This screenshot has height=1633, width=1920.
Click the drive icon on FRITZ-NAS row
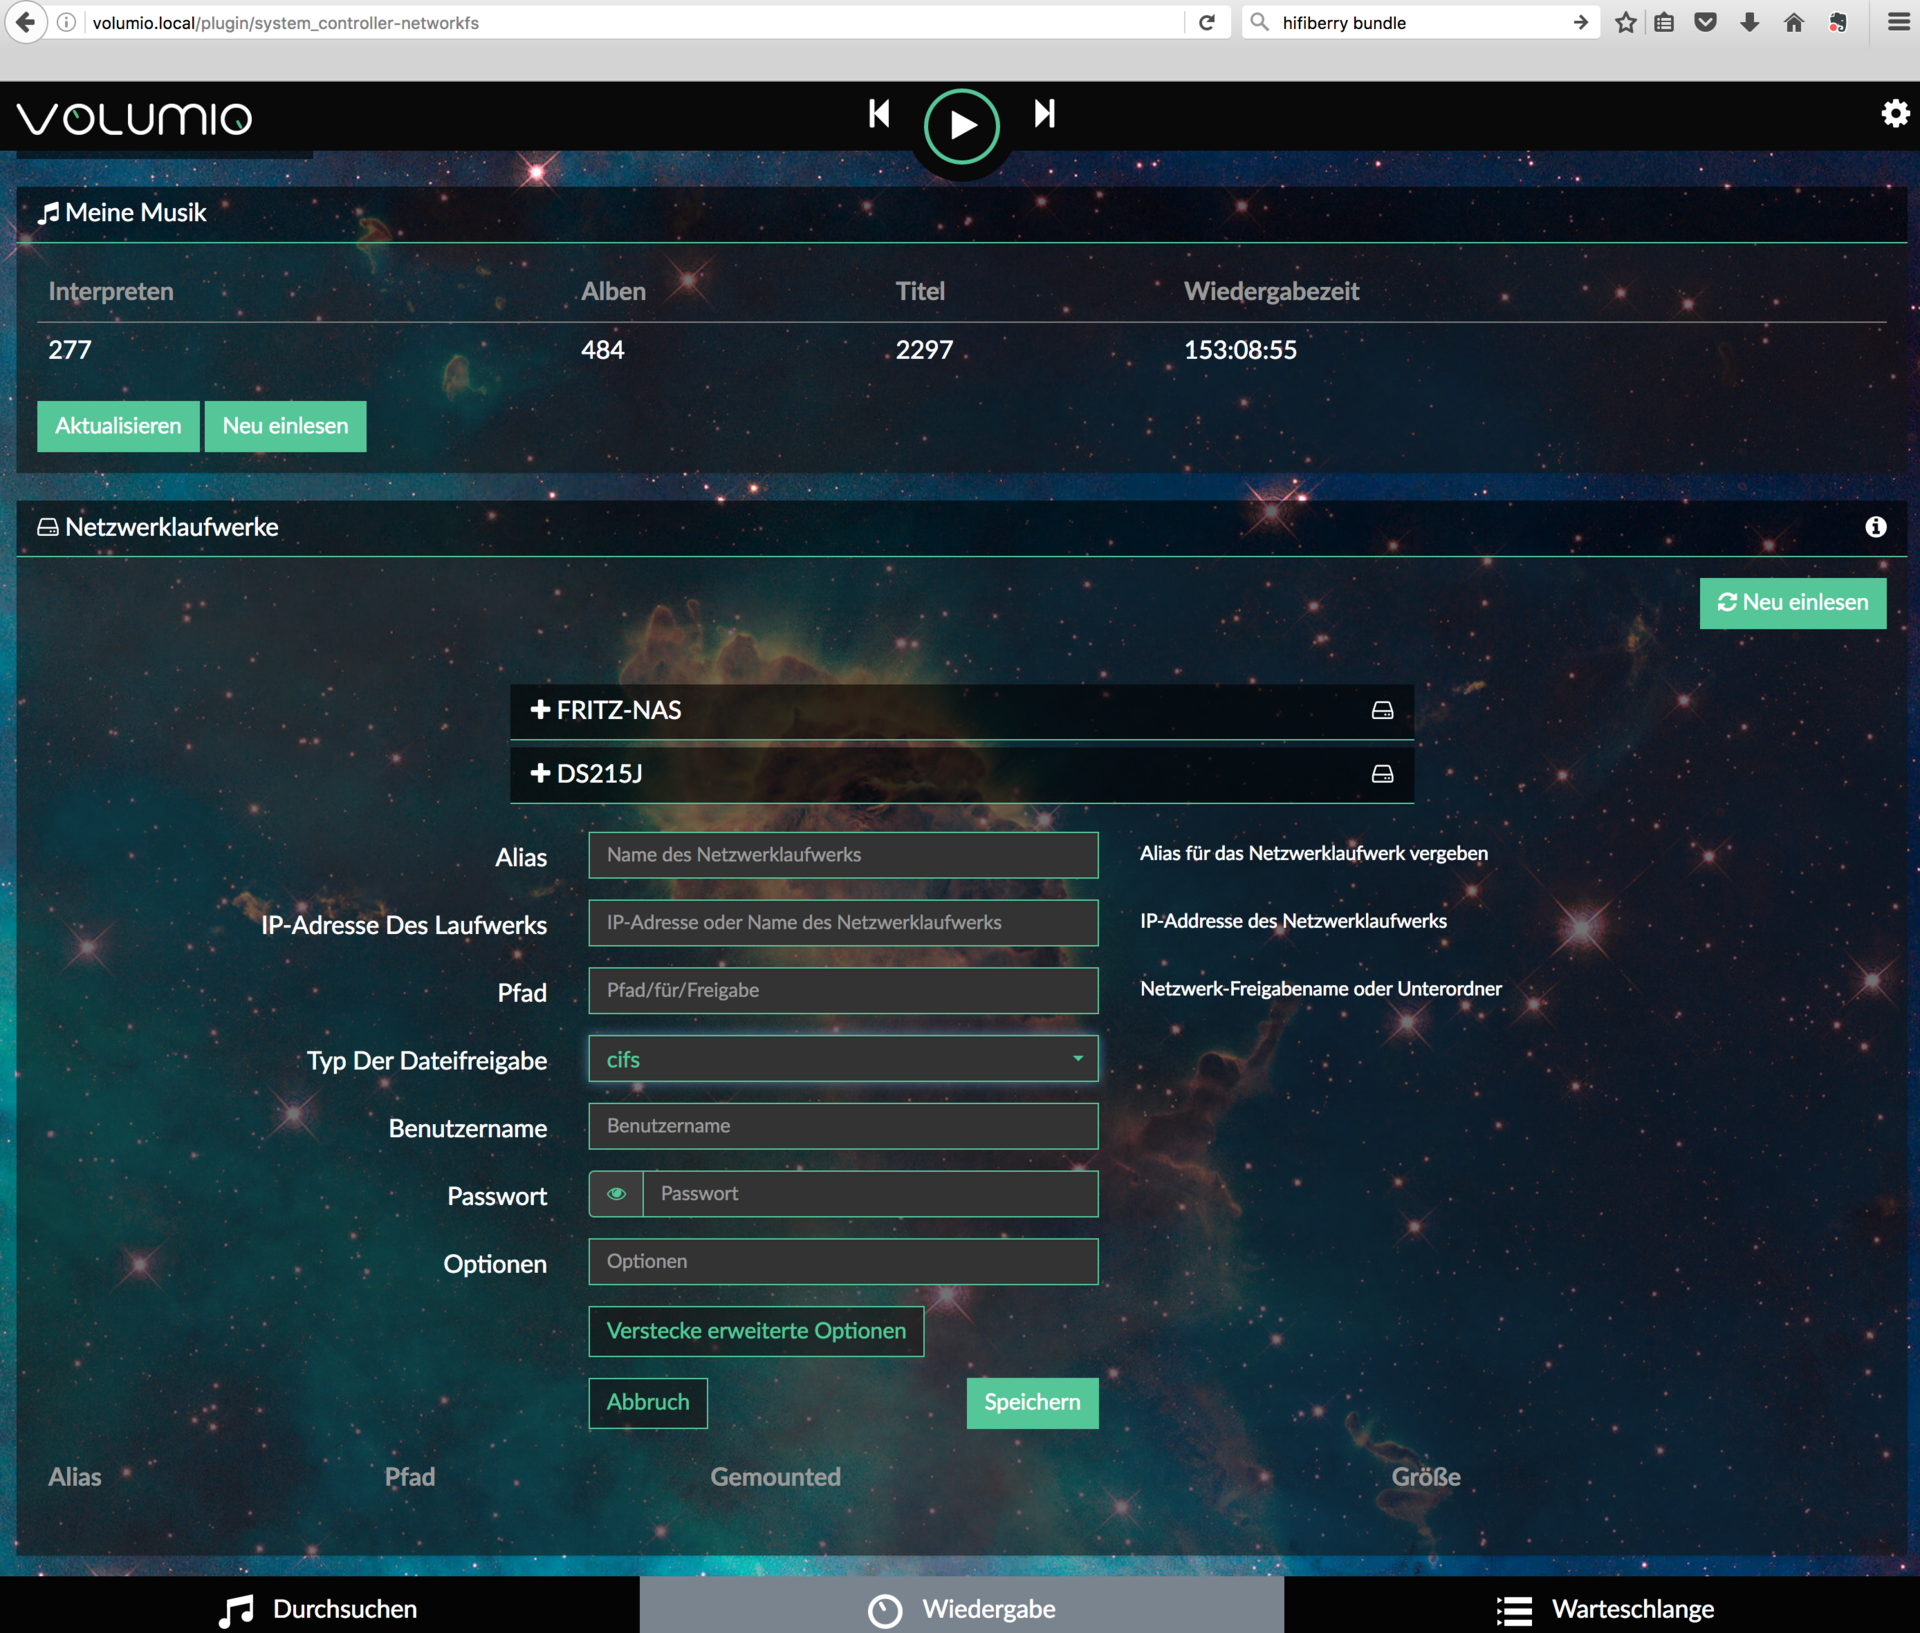[x=1382, y=710]
